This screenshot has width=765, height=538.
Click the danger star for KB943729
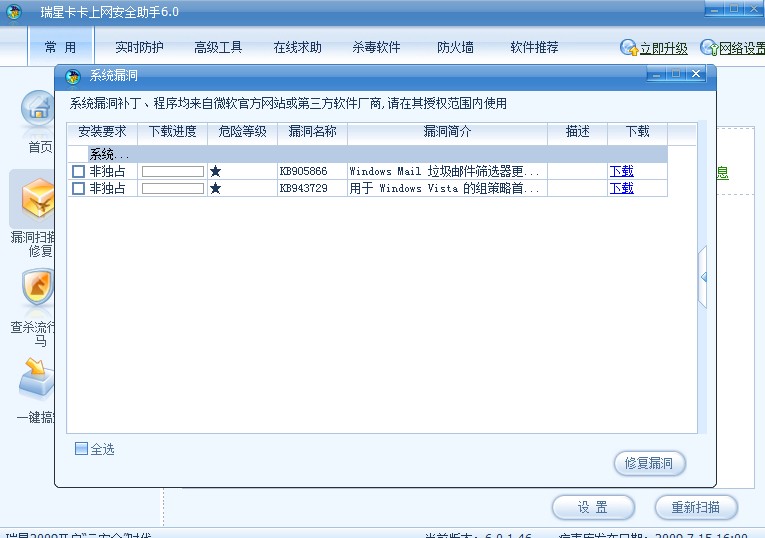coord(215,188)
